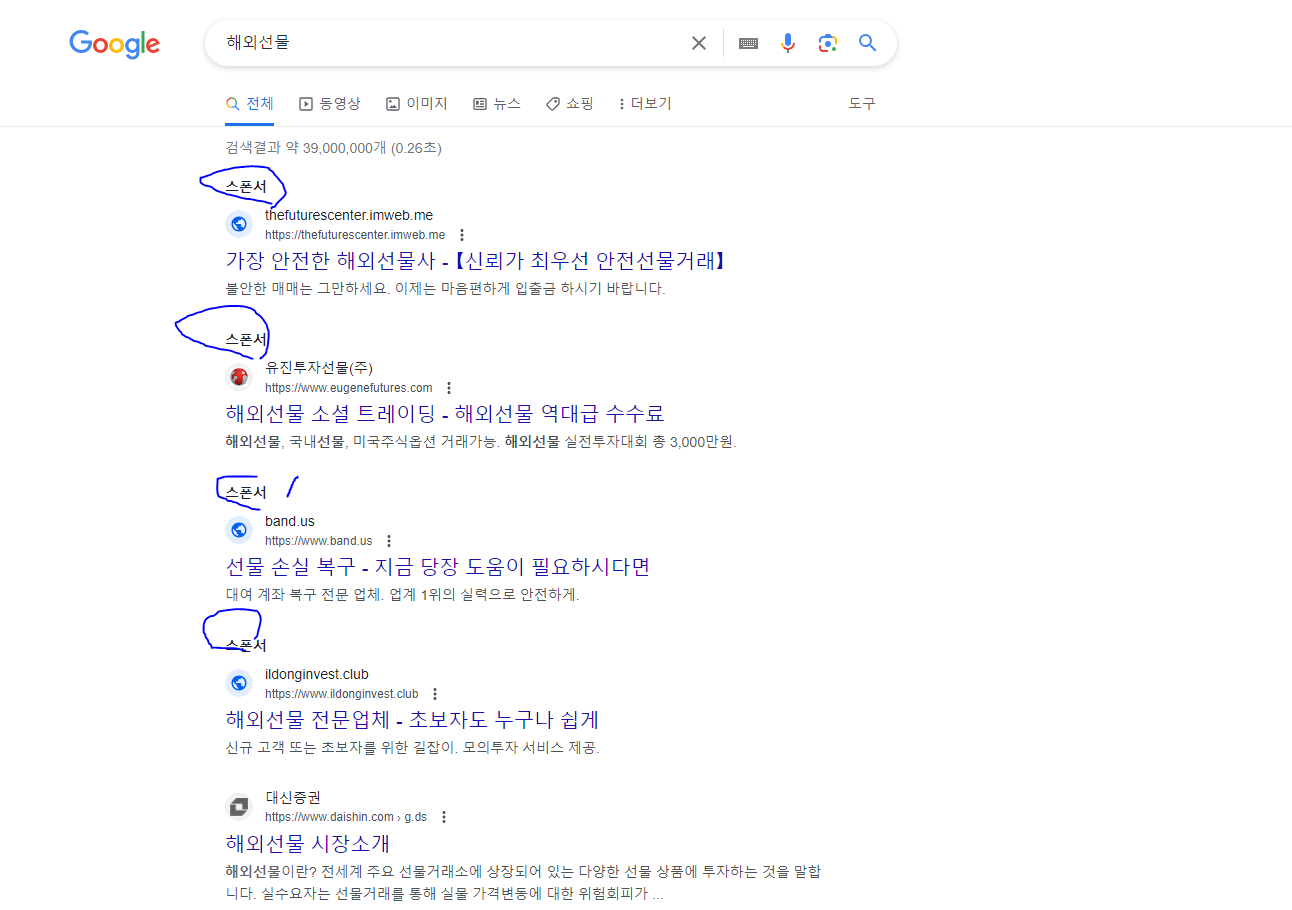Screen dimensions: 1292x910
Task: Click the blue magnifier search button
Action: 867,43
